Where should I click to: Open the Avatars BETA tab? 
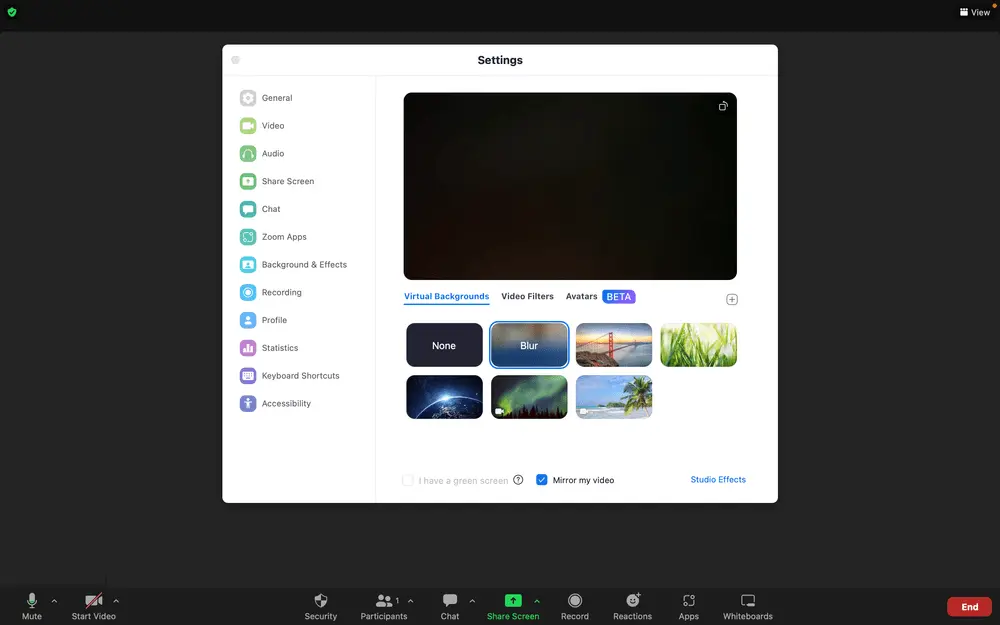(581, 296)
